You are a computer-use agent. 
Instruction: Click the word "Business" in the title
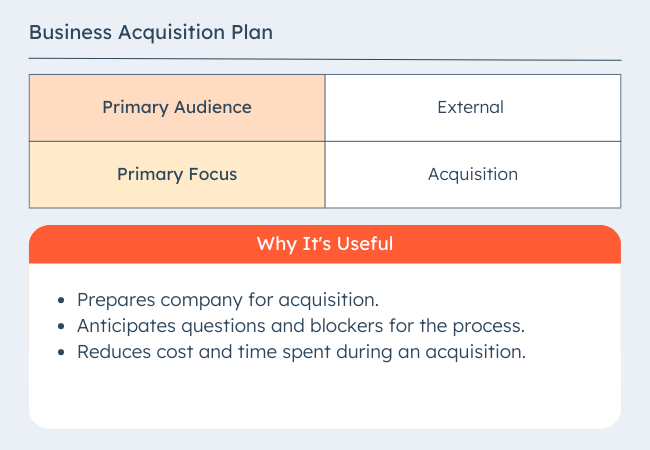(x=68, y=32)
